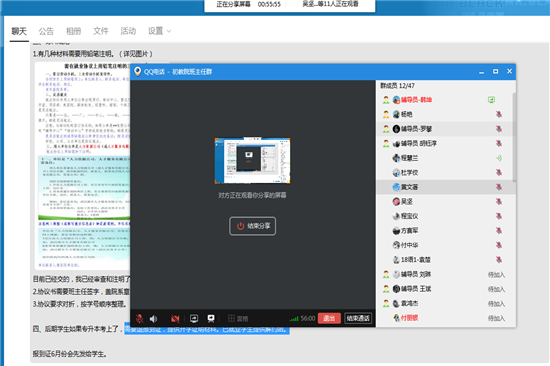This screenshot has width=550, height=366.
Task: Click the 吴坚...等11人正在观看 viewers label
Action: [330, 4]
